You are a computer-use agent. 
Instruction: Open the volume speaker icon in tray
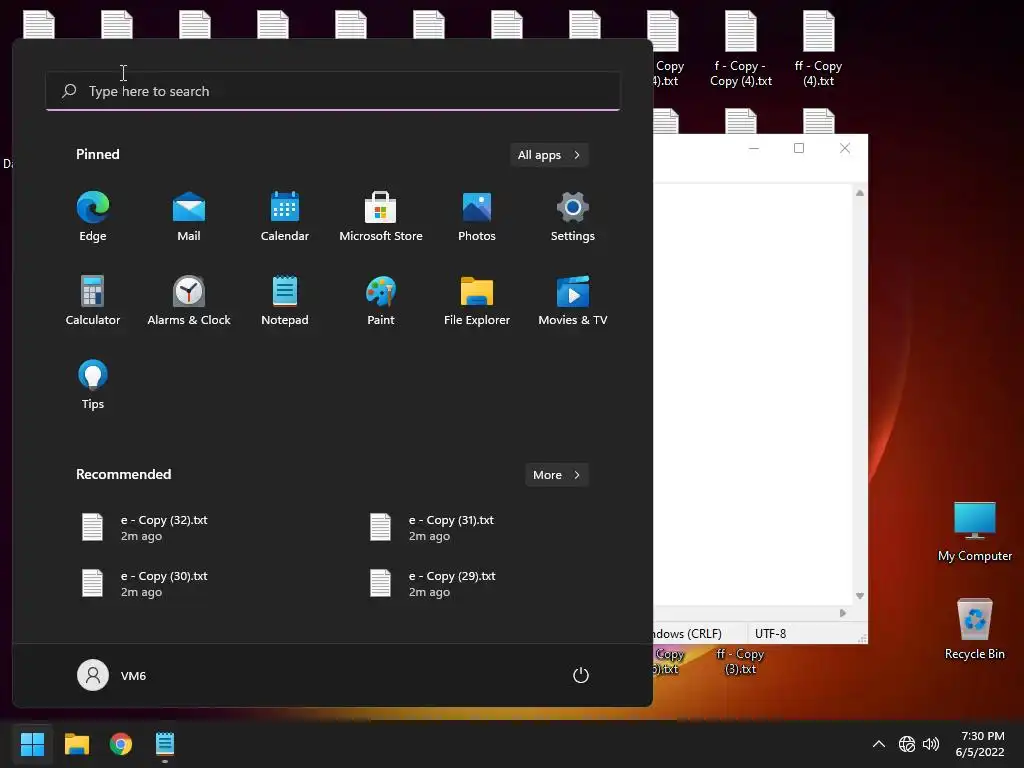point(931,744)
